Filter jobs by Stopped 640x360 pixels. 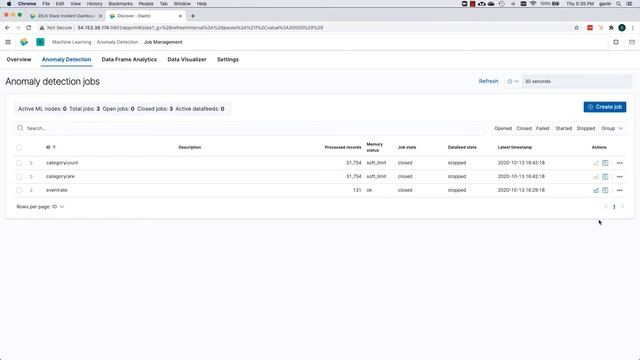click(586, 128)
